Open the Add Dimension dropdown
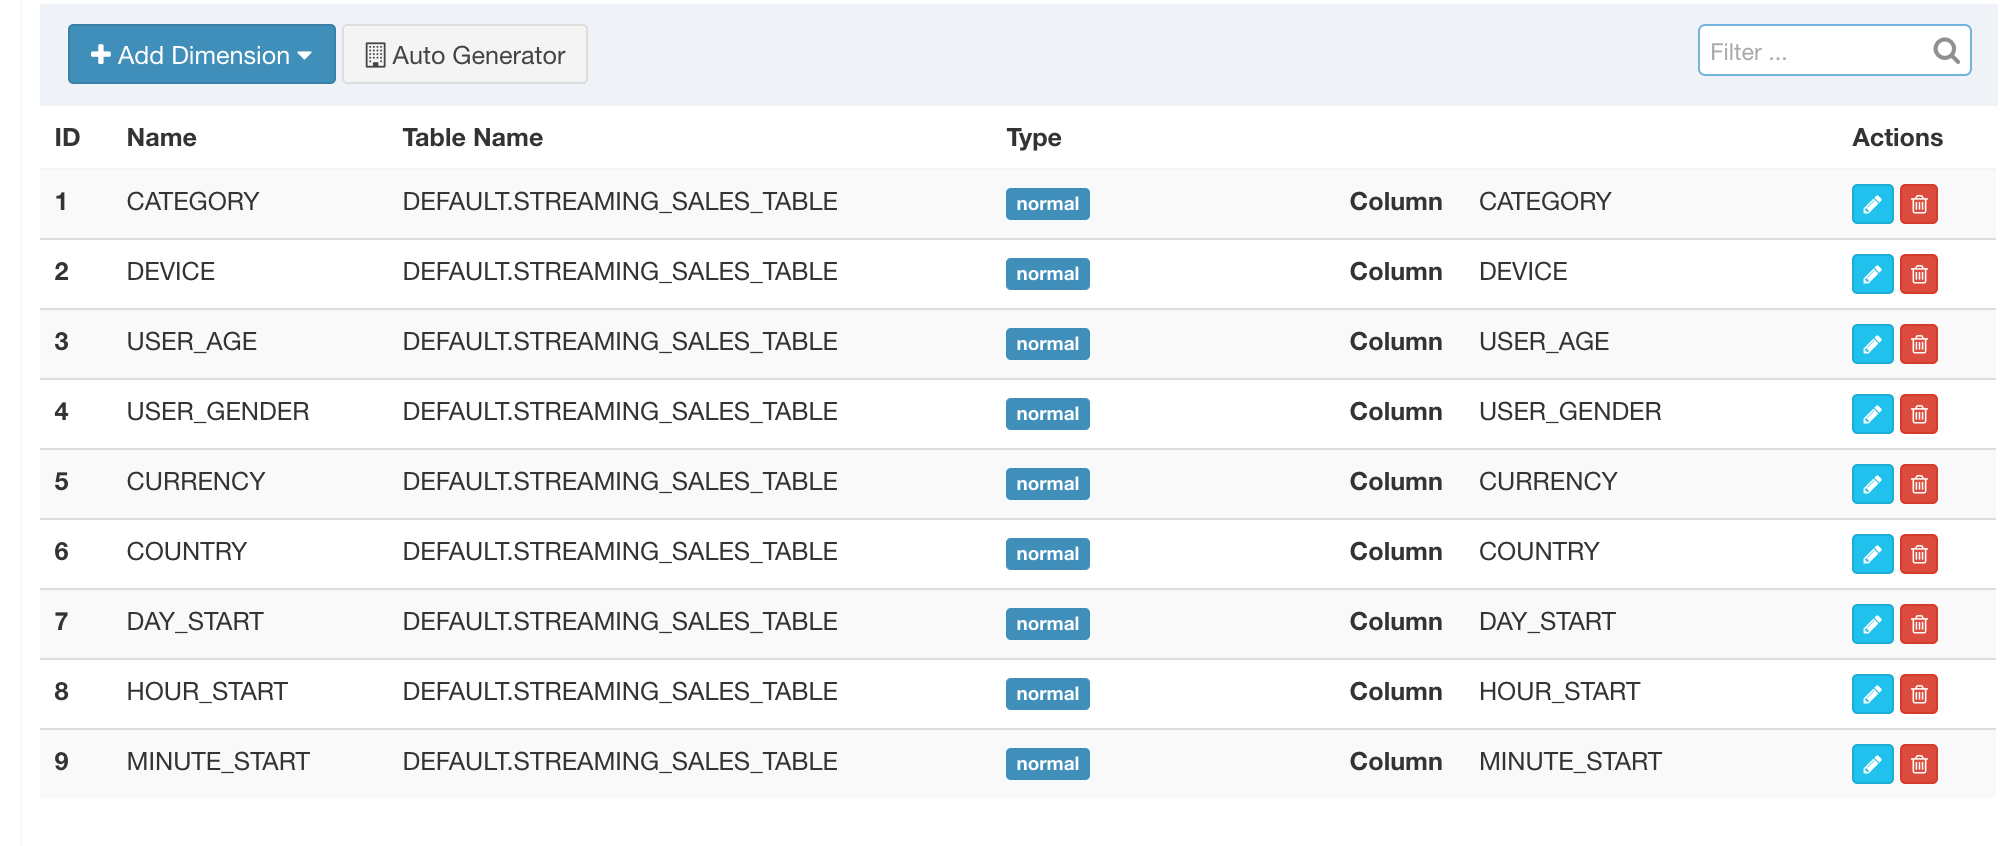Screen dimensions: 2004x846 click(x=201, y=55)
